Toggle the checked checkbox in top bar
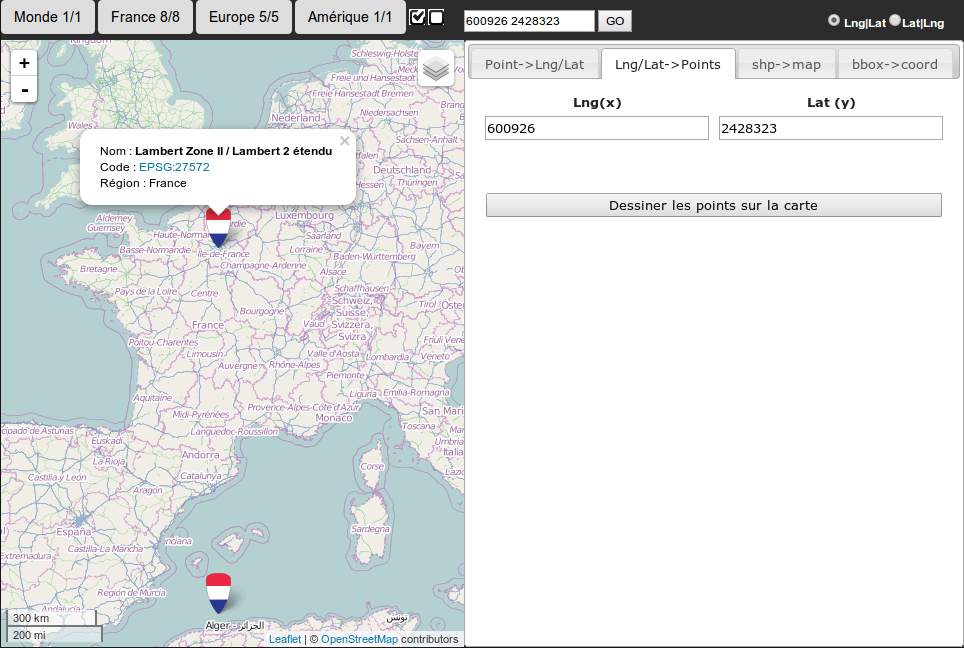 coord(417,17)
